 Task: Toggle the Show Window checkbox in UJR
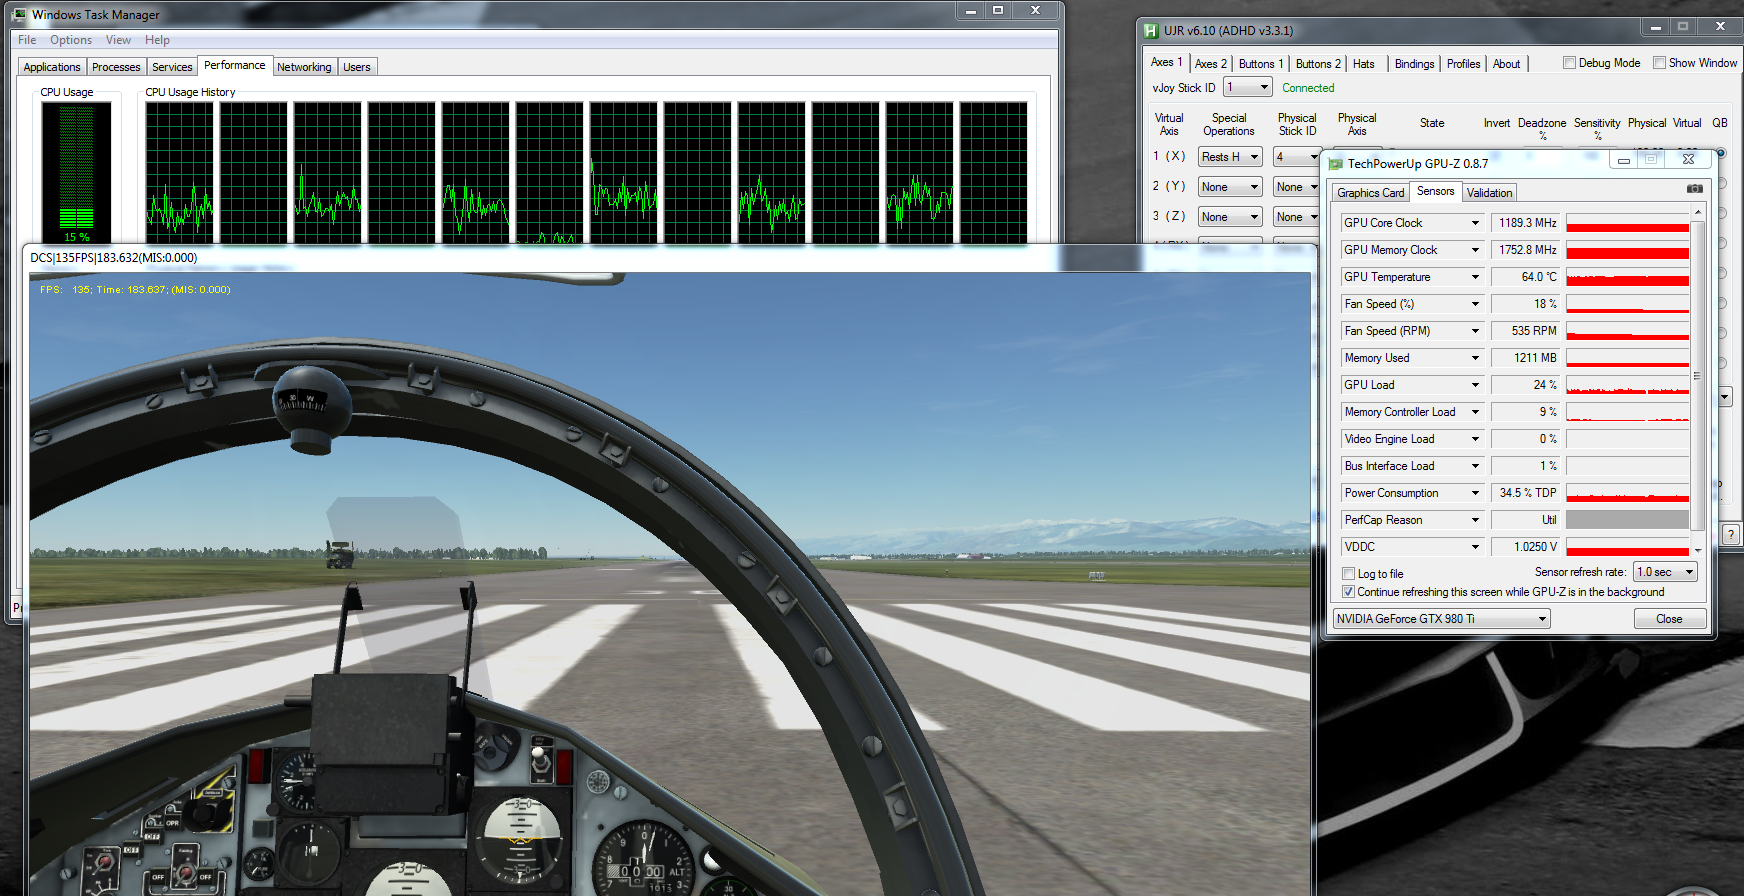pyautogui.click(x=1659, y=63)
